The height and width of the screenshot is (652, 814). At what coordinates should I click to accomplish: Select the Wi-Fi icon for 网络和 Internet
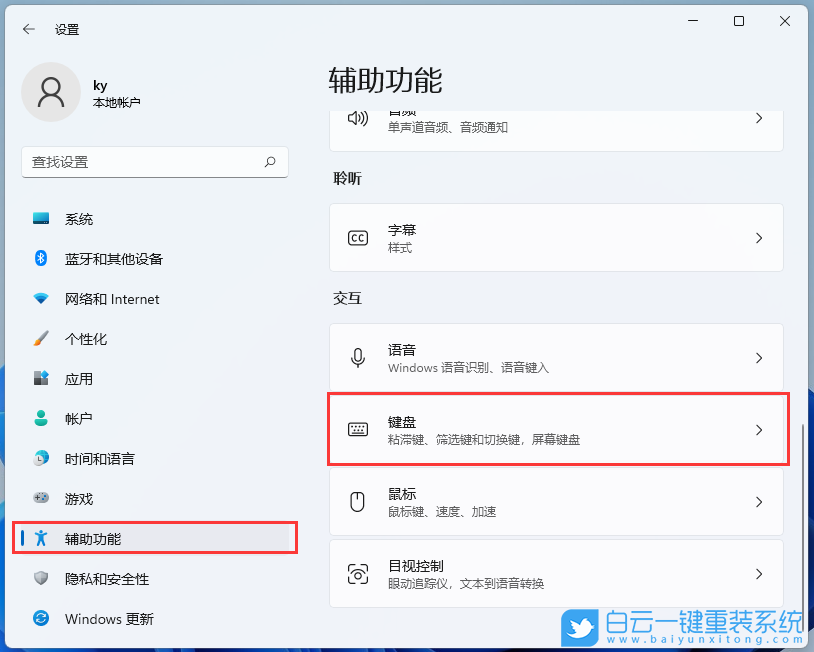click(40, 299)
